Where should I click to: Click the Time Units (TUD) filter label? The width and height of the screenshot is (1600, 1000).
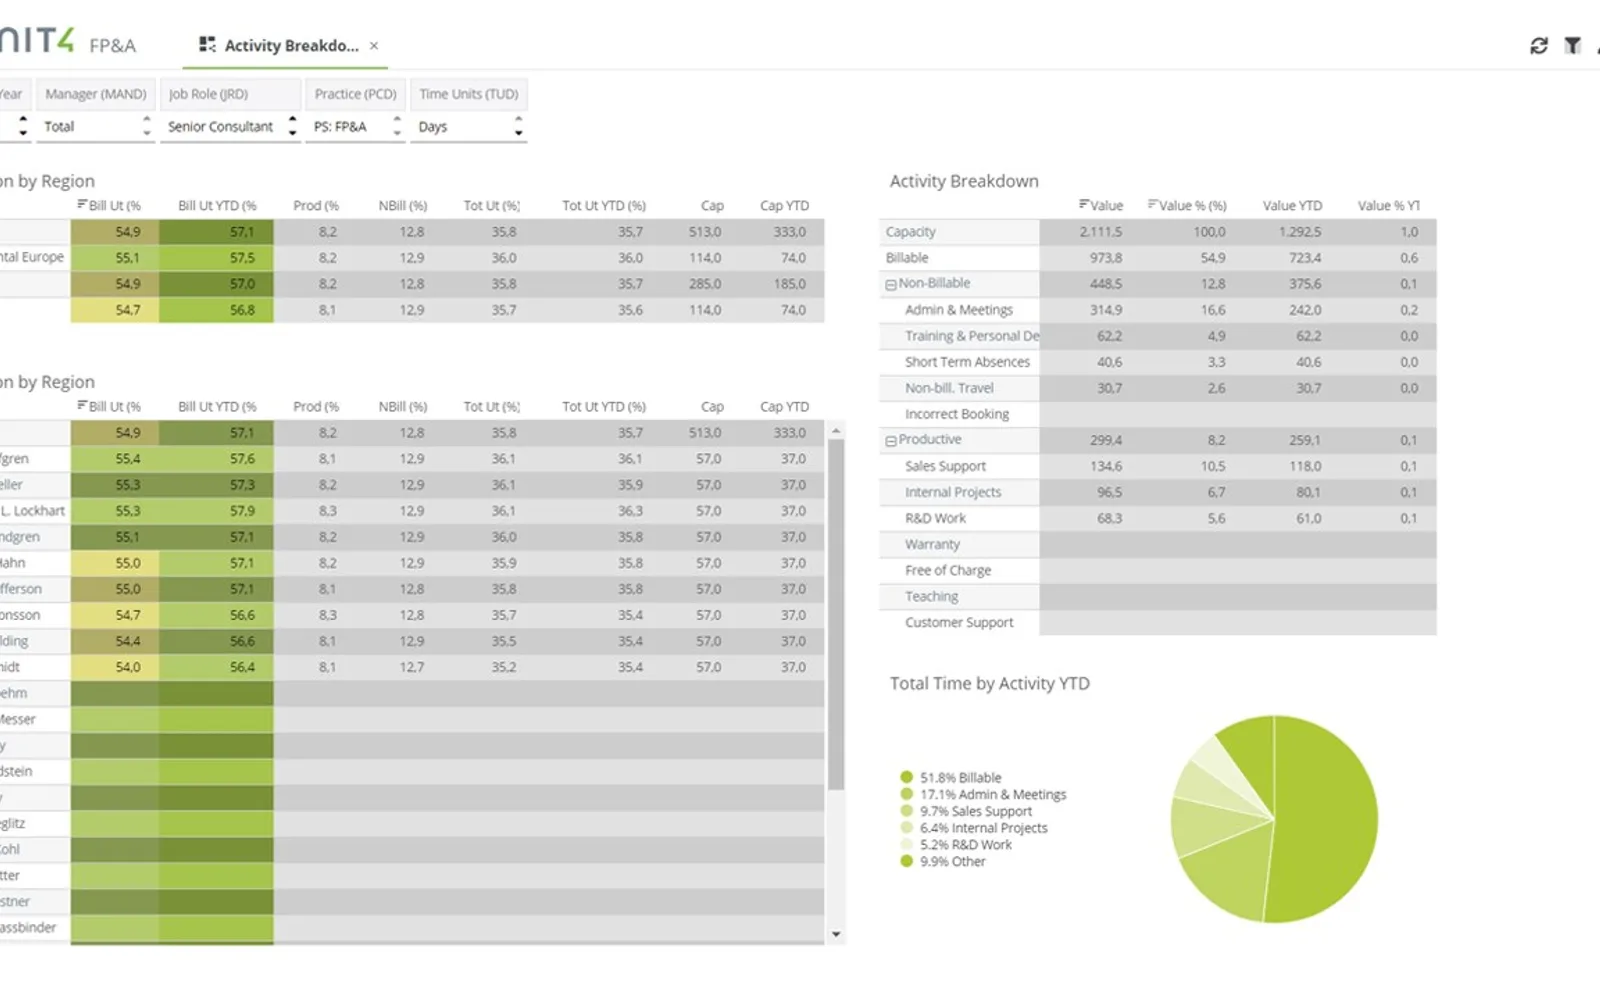click(x=469, y=94)
